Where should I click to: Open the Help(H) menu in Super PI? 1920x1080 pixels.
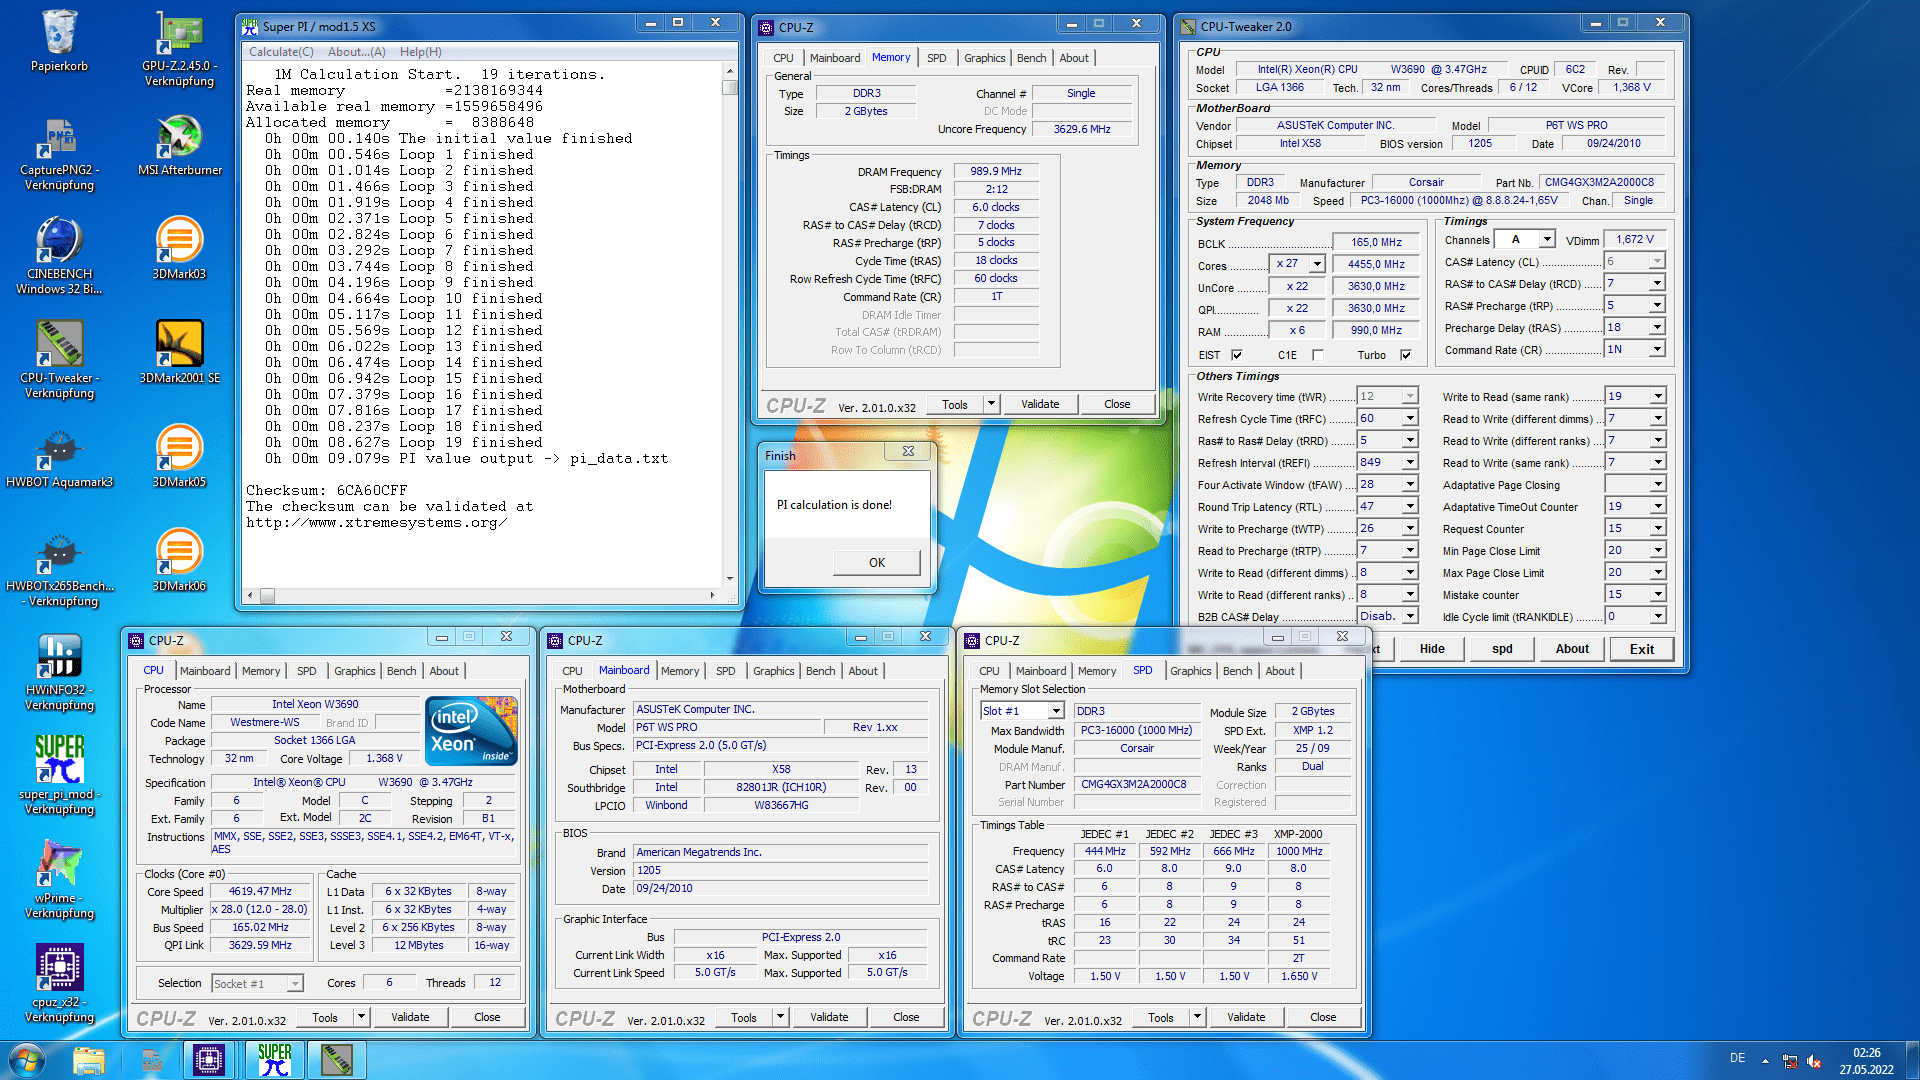420,52
